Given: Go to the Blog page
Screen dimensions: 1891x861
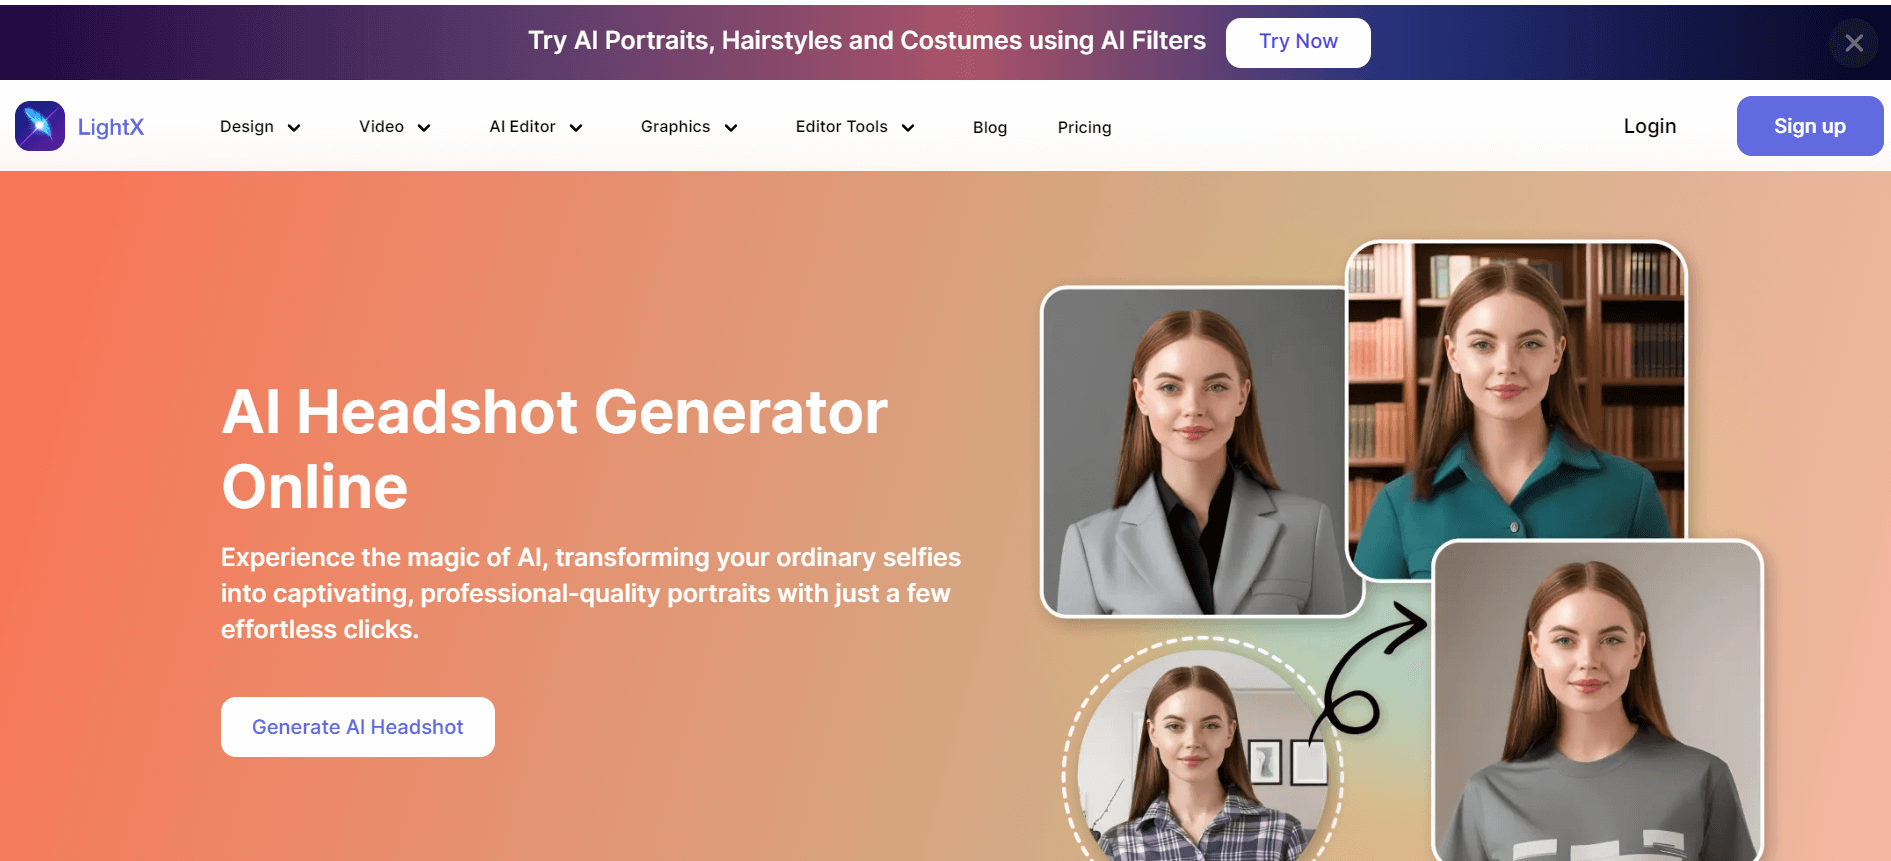Looking at the screenshot, I should pos(990,128).
